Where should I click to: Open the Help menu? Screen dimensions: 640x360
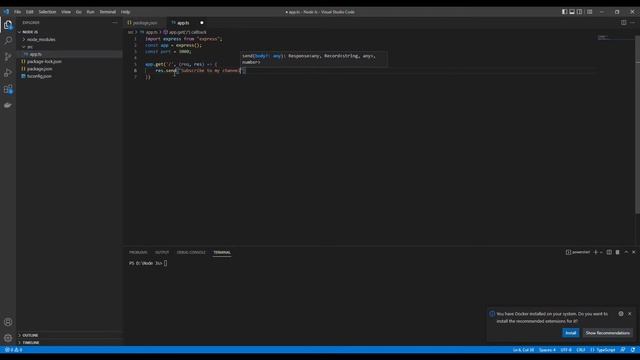pos(125,12)
